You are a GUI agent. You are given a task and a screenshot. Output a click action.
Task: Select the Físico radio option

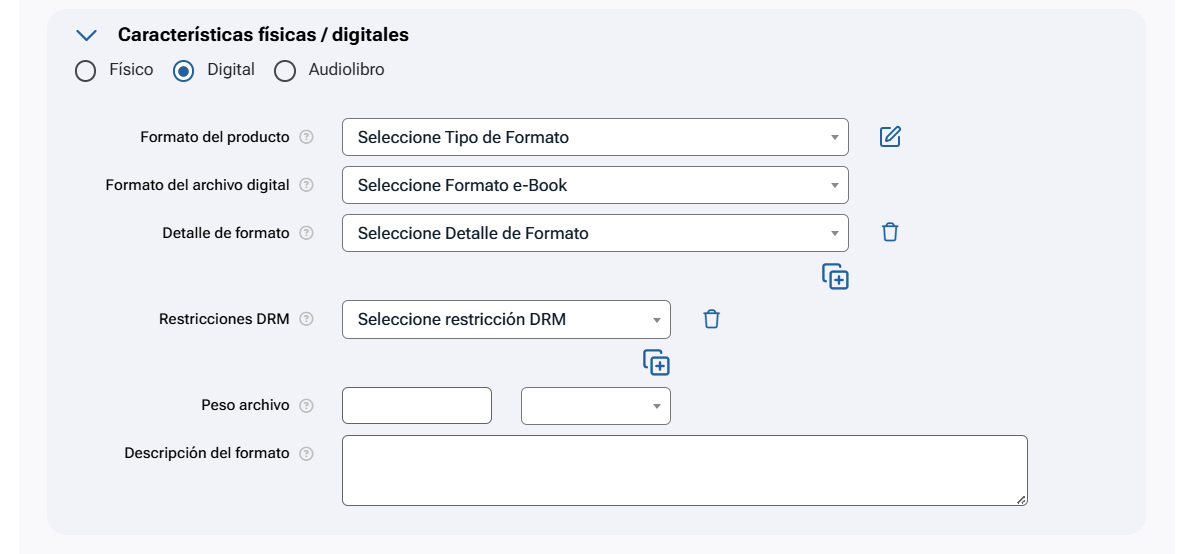tap(86, 71)
